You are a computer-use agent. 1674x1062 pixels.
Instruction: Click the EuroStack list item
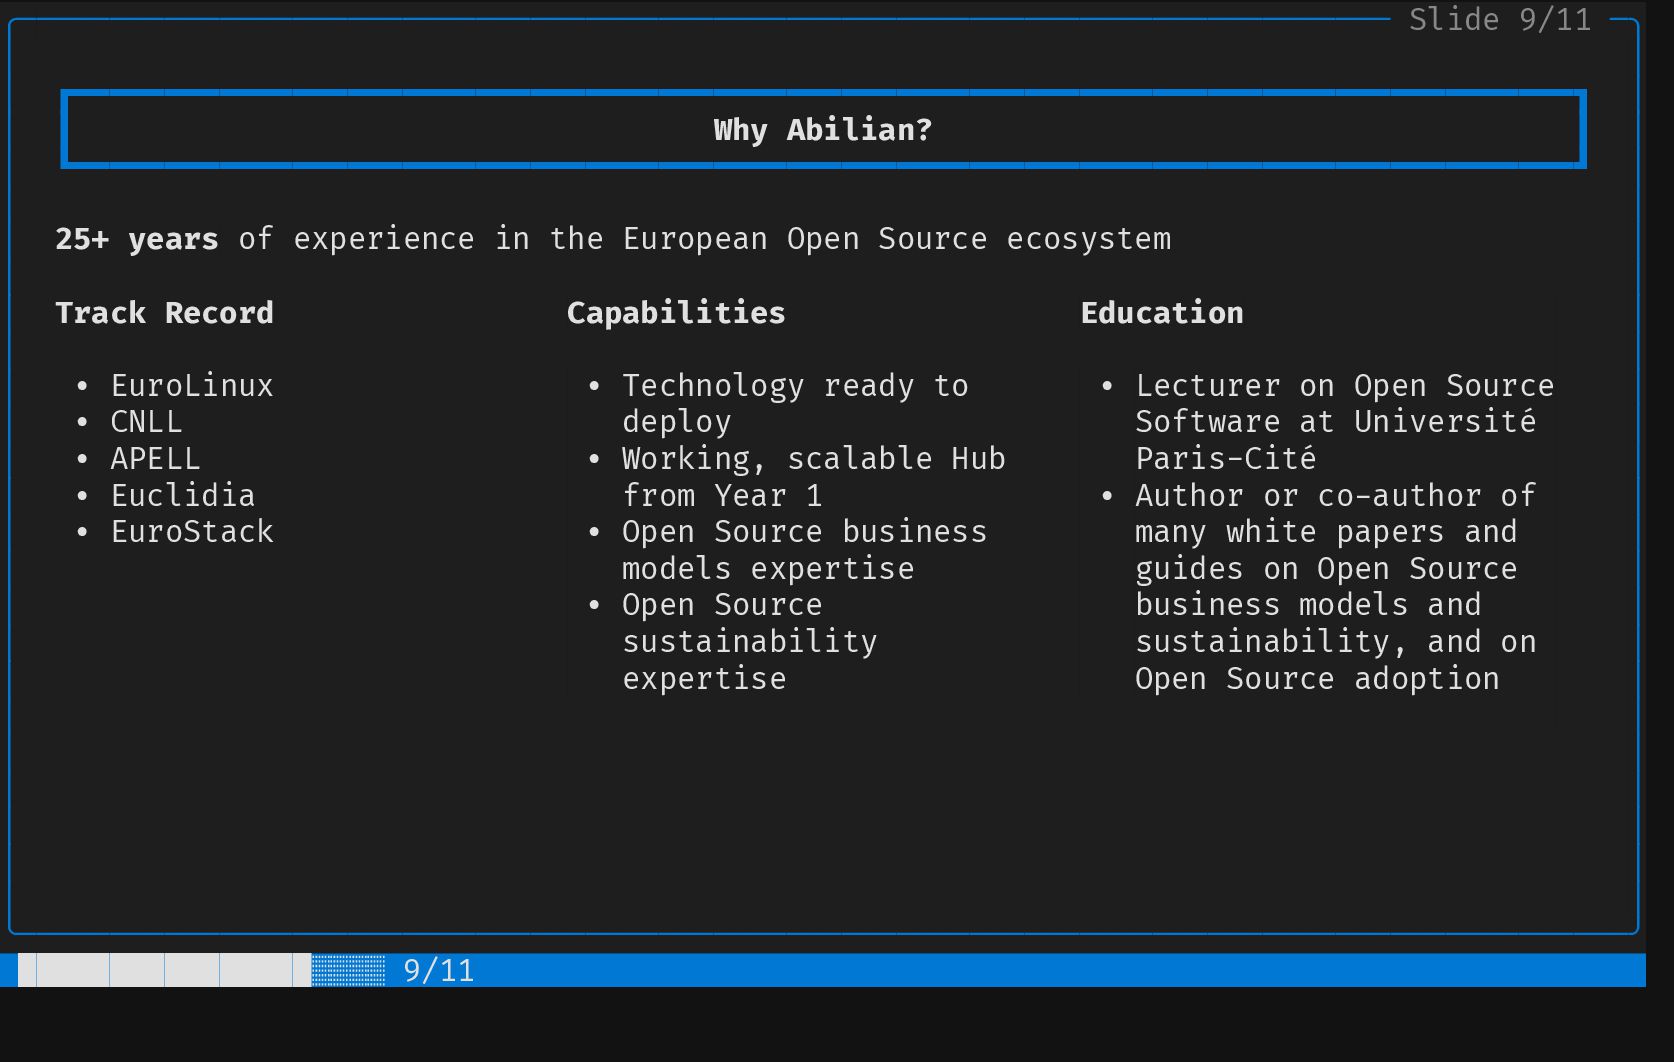coord(192,532)
